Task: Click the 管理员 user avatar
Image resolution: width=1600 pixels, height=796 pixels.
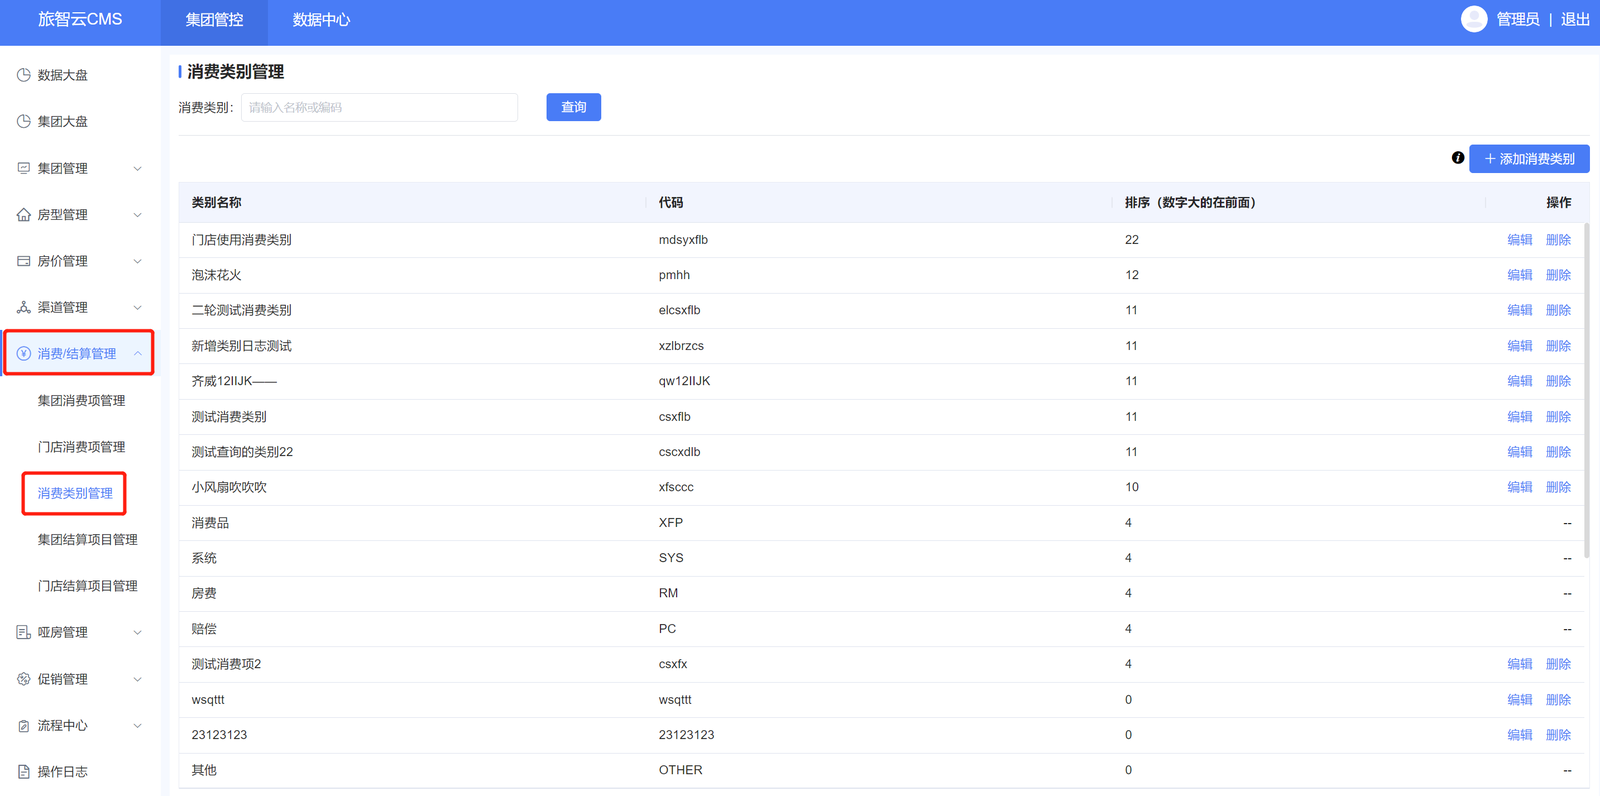Action: click(1474, 19)
